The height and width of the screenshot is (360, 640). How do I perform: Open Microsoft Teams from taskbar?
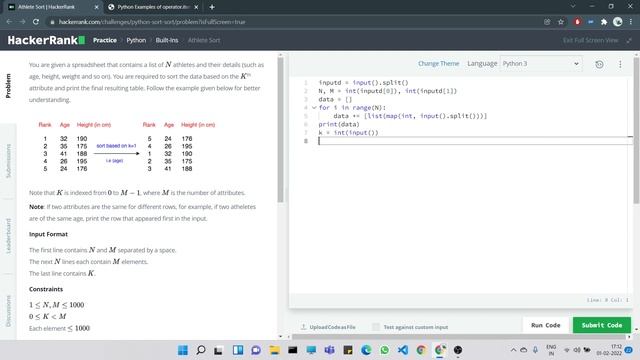coord(329,350)
